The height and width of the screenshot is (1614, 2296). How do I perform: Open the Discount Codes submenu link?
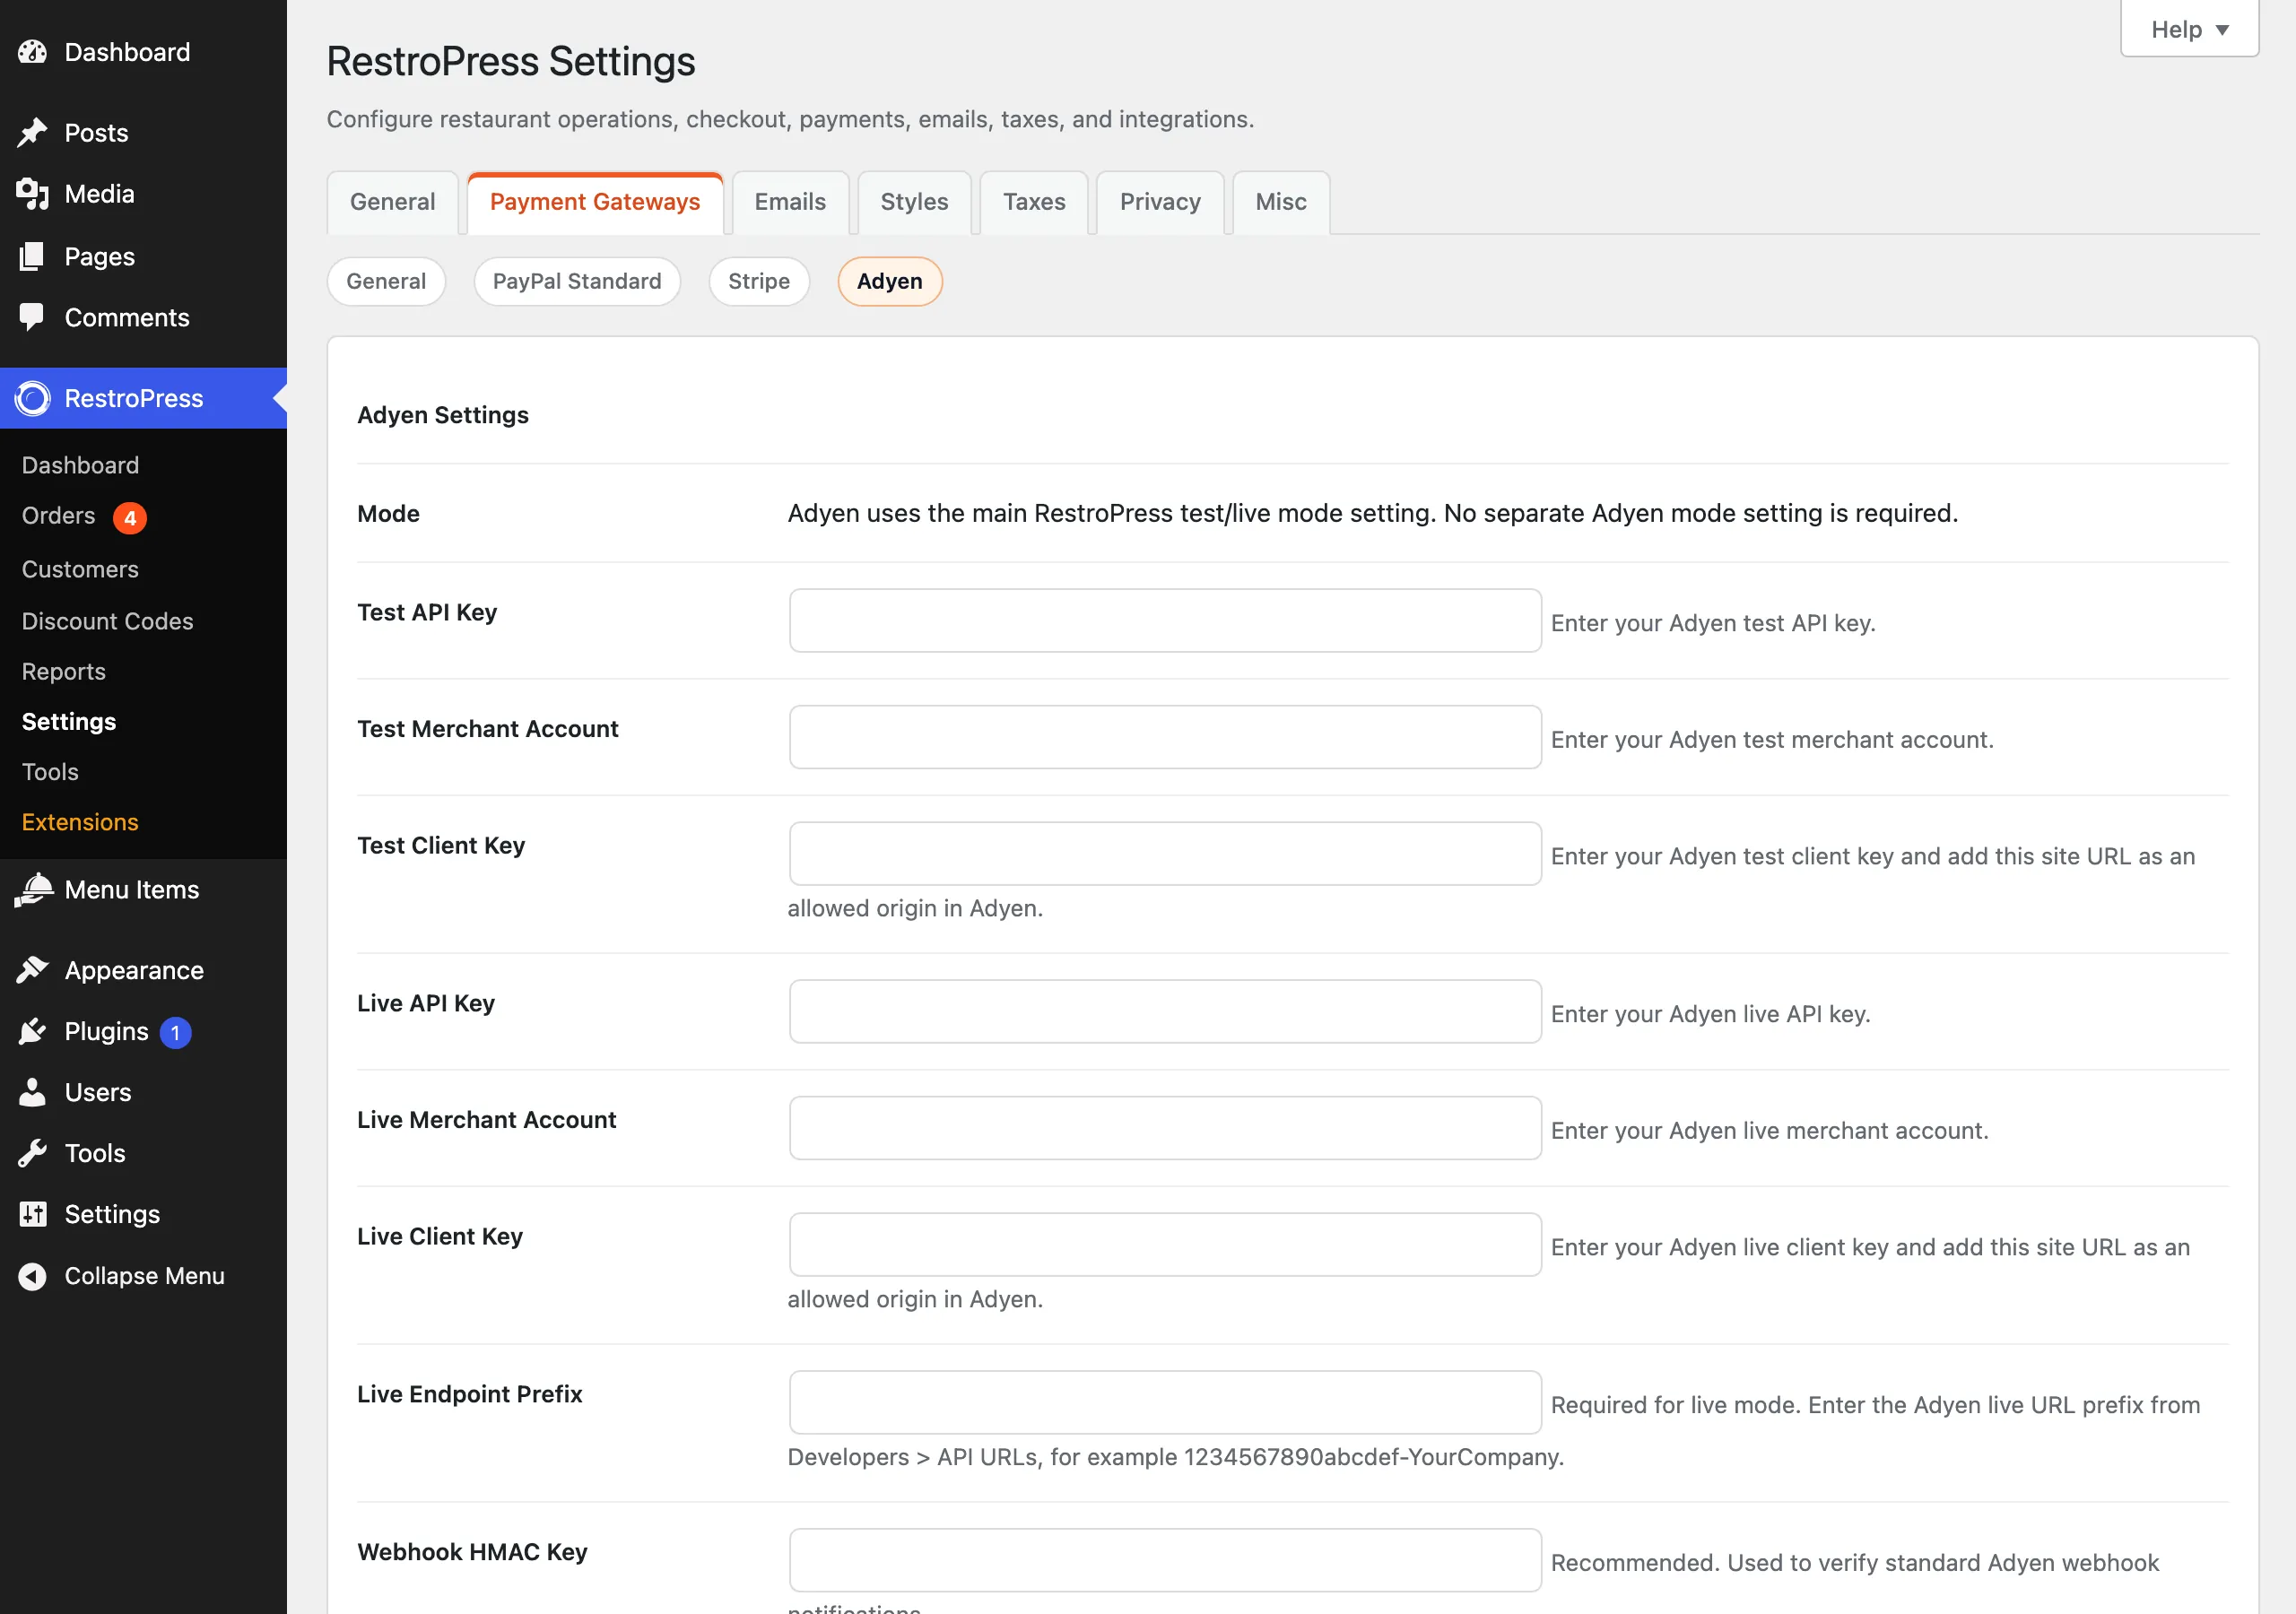tap(107, 621)
